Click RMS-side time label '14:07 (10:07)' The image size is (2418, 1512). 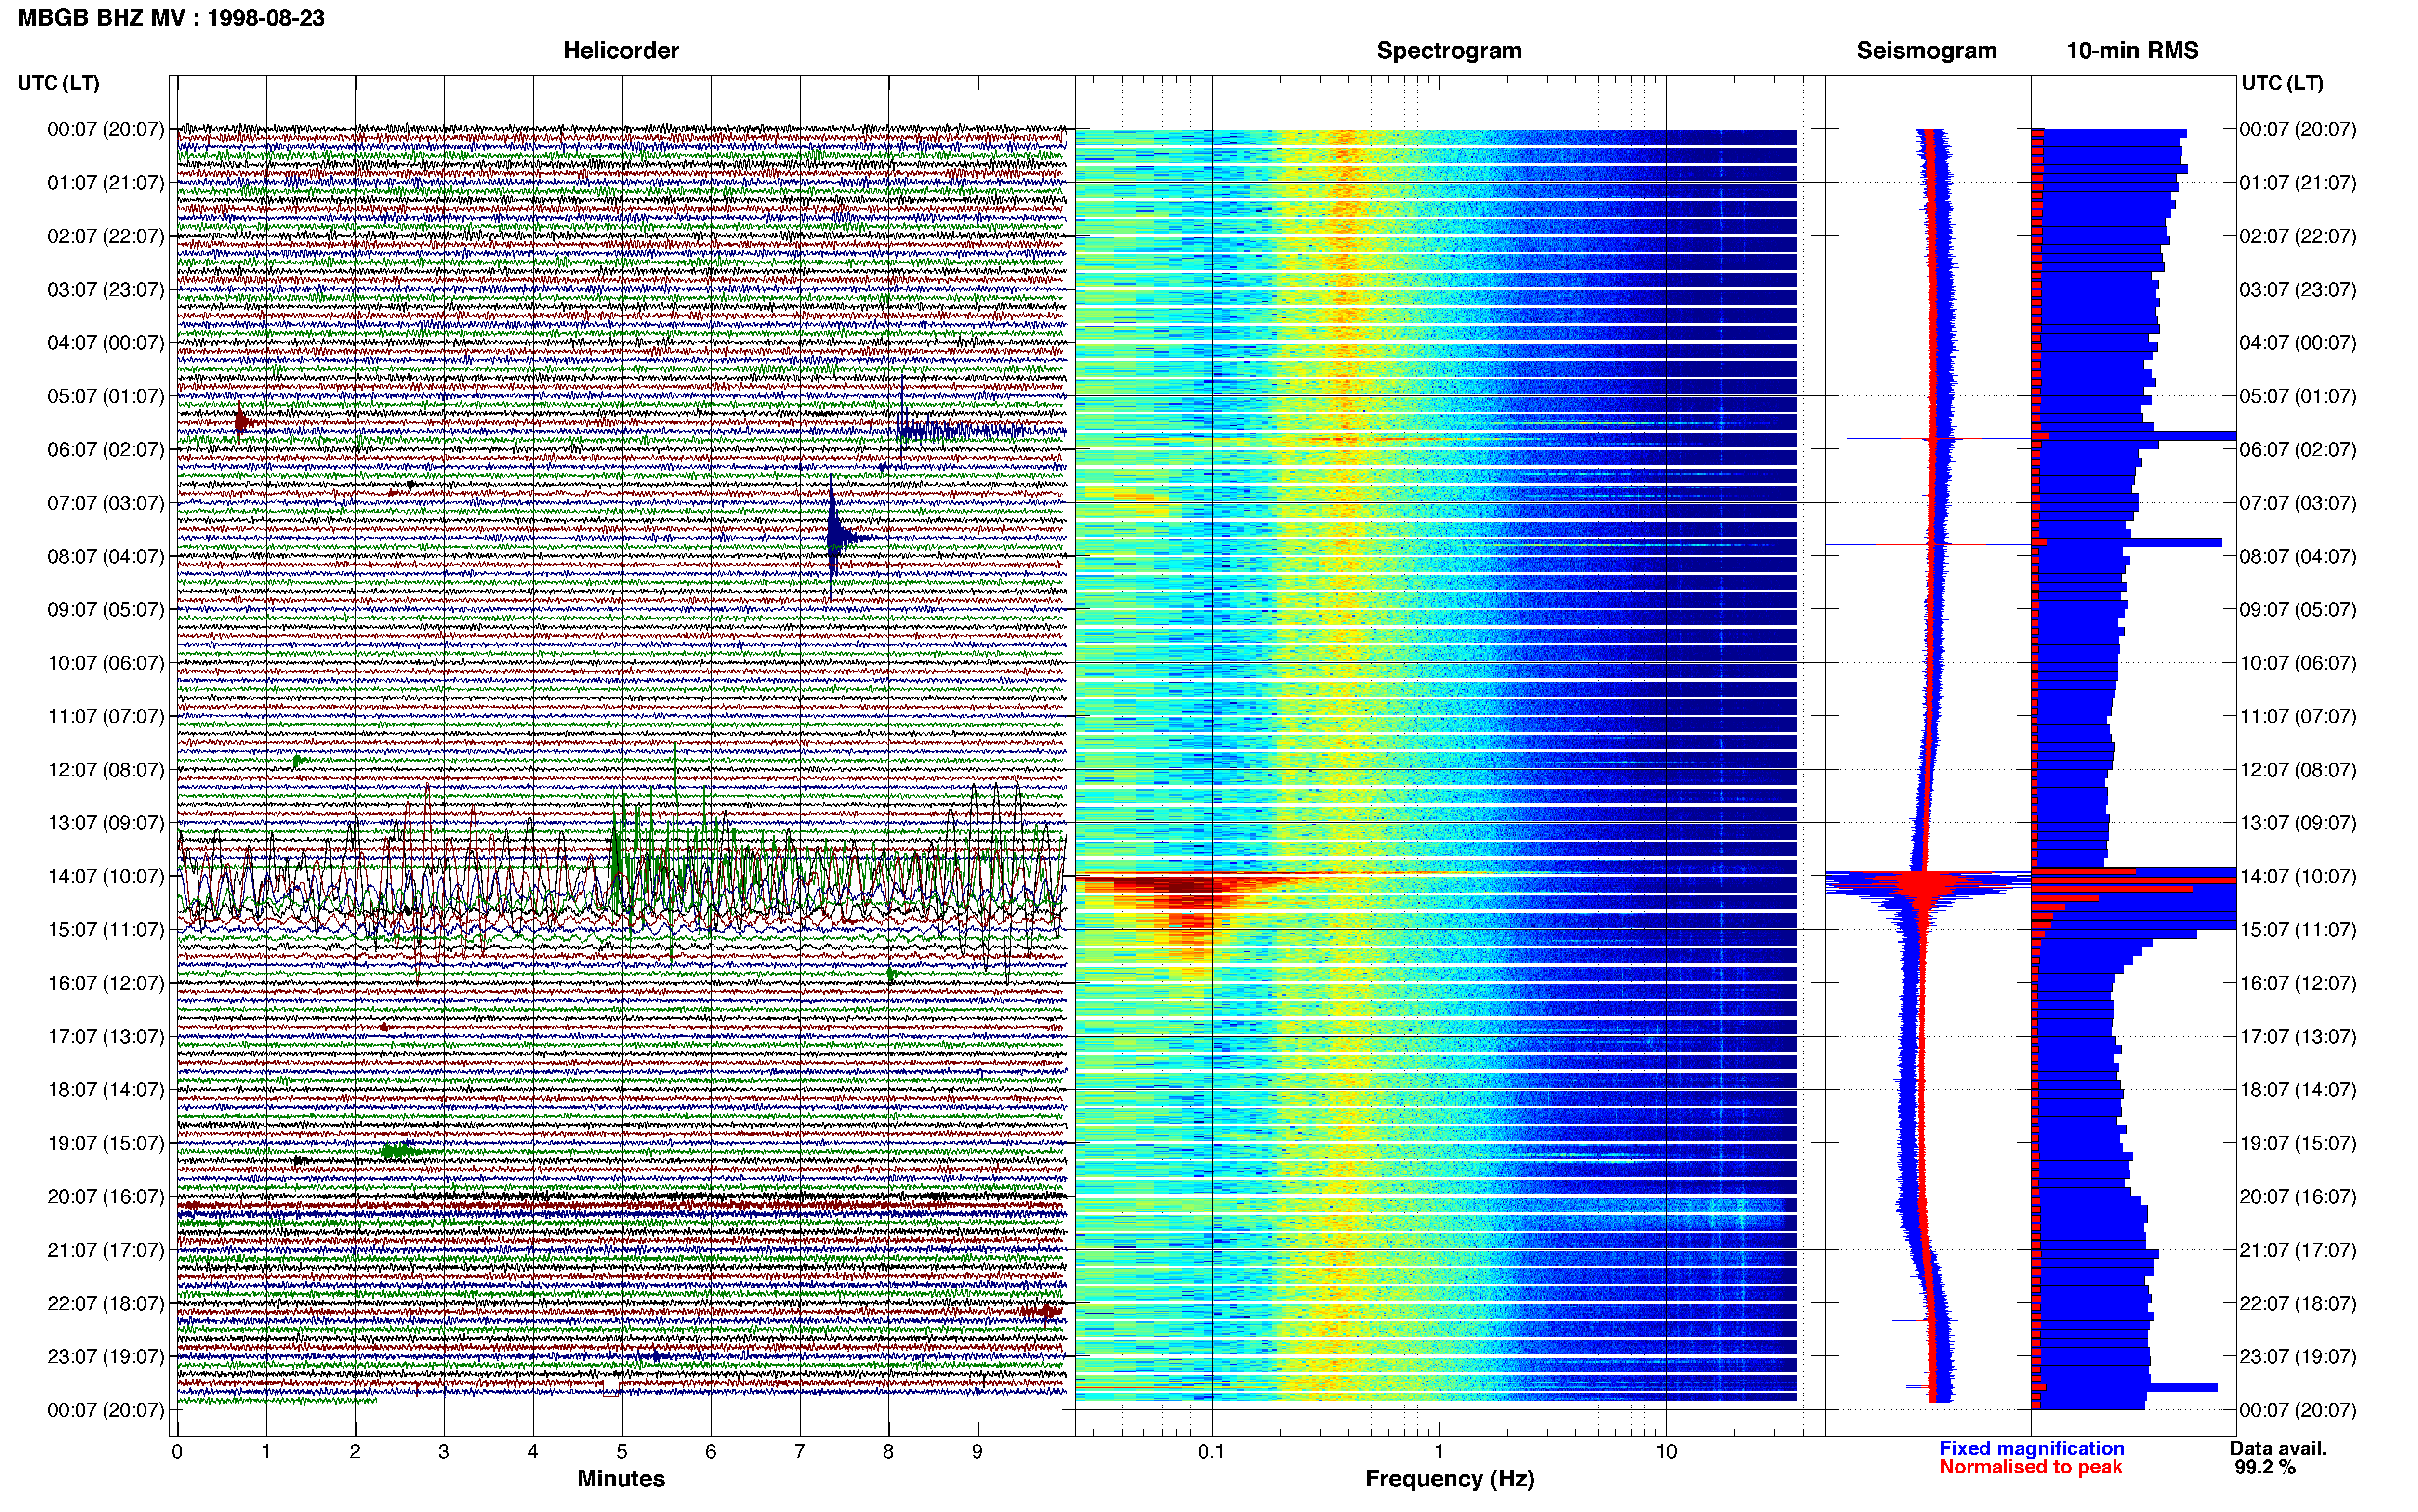(2298, 876)
